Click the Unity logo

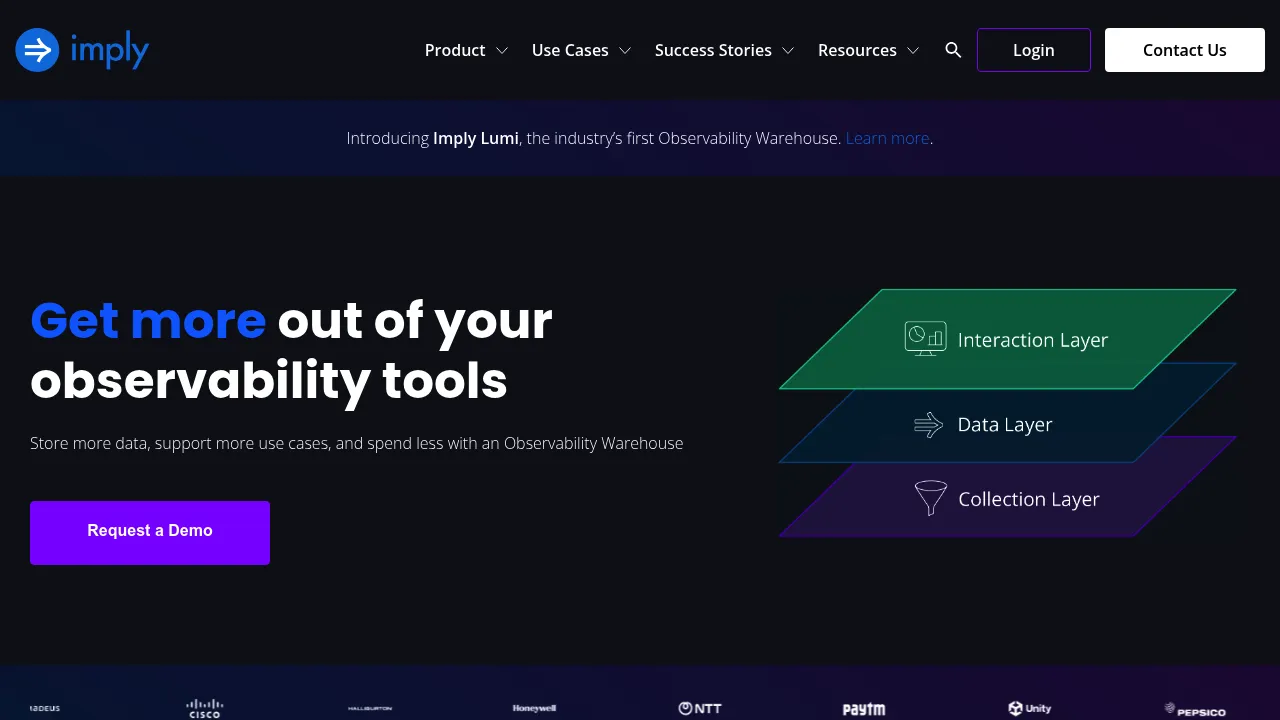tap(1030, 708)
